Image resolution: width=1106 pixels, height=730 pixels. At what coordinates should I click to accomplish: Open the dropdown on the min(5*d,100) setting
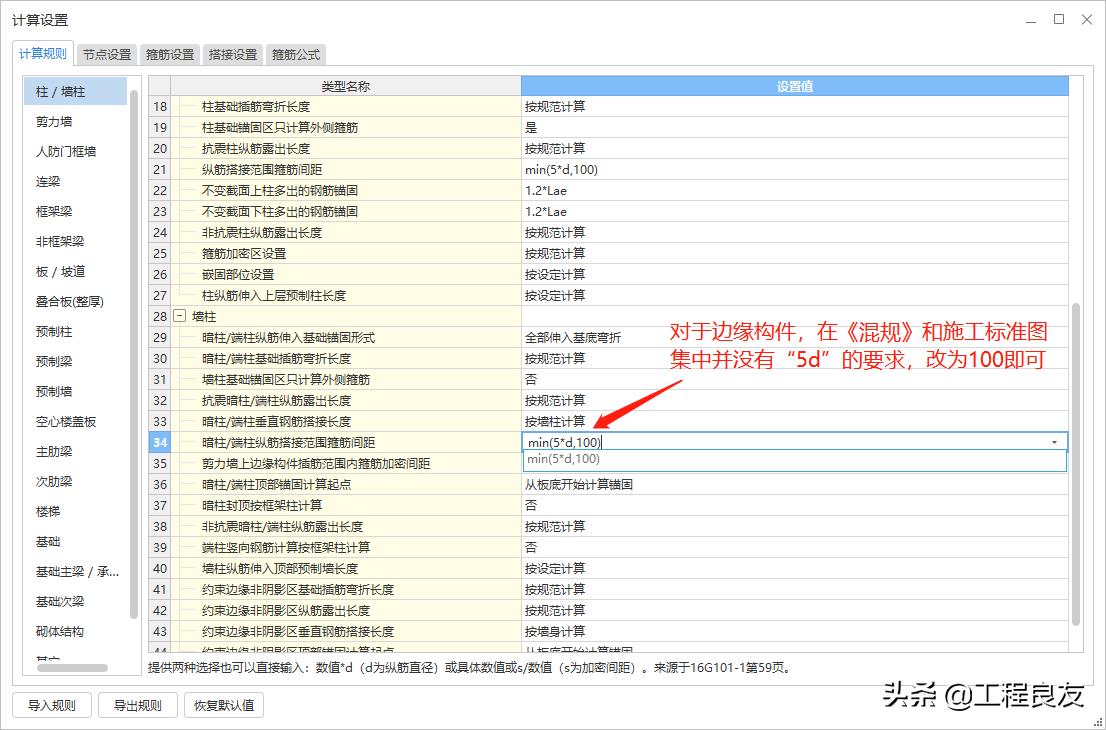click(1055, 441)
